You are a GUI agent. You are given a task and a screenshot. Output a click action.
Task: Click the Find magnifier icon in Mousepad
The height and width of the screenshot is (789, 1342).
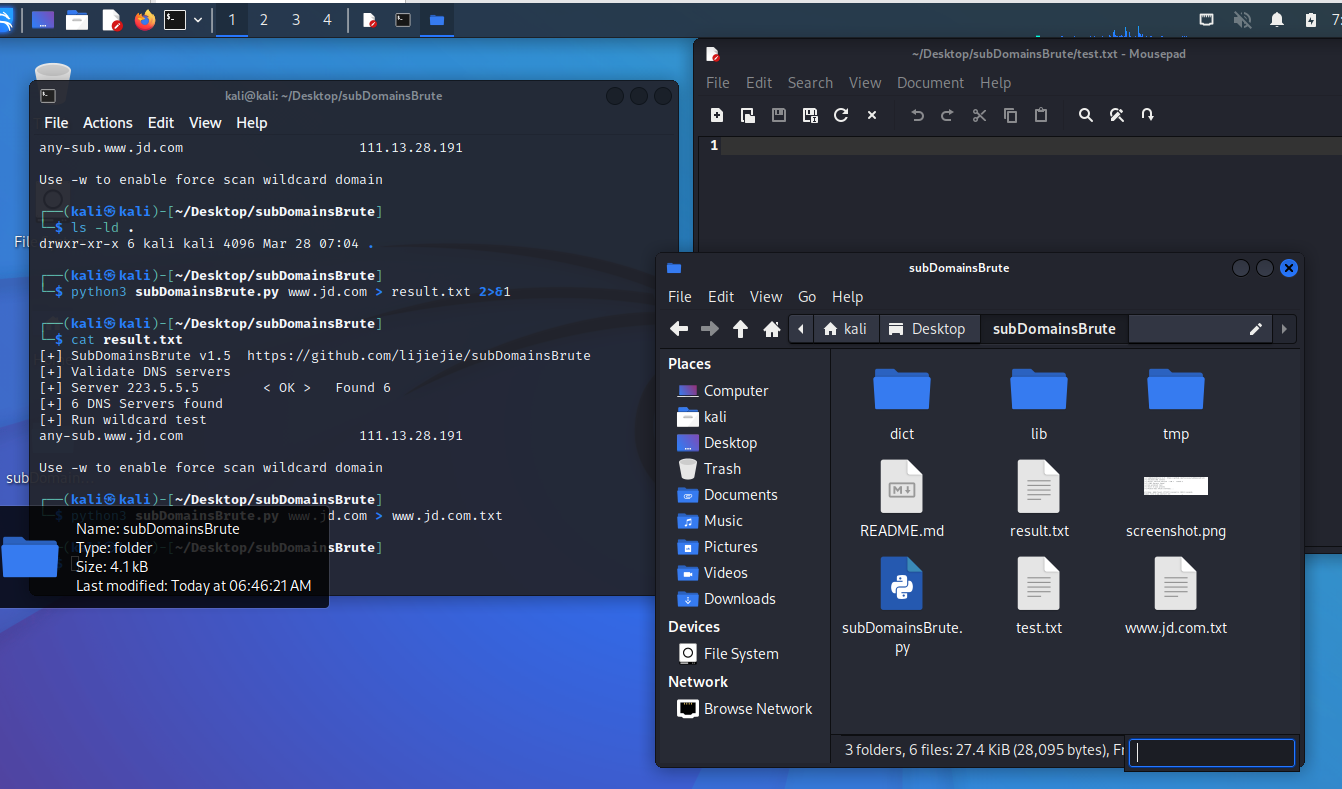[1086, 115]
